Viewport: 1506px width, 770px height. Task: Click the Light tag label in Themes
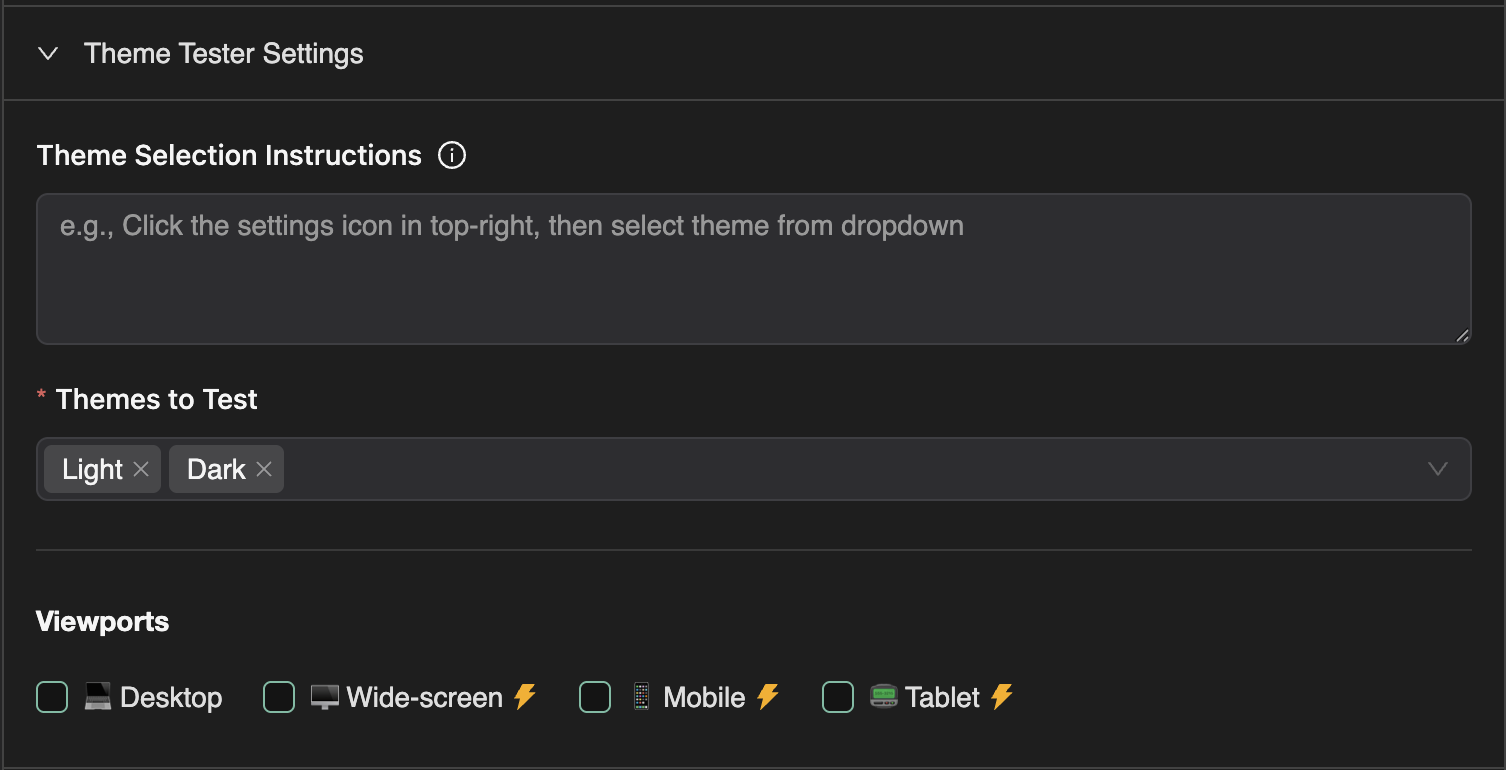coord(92,469)
